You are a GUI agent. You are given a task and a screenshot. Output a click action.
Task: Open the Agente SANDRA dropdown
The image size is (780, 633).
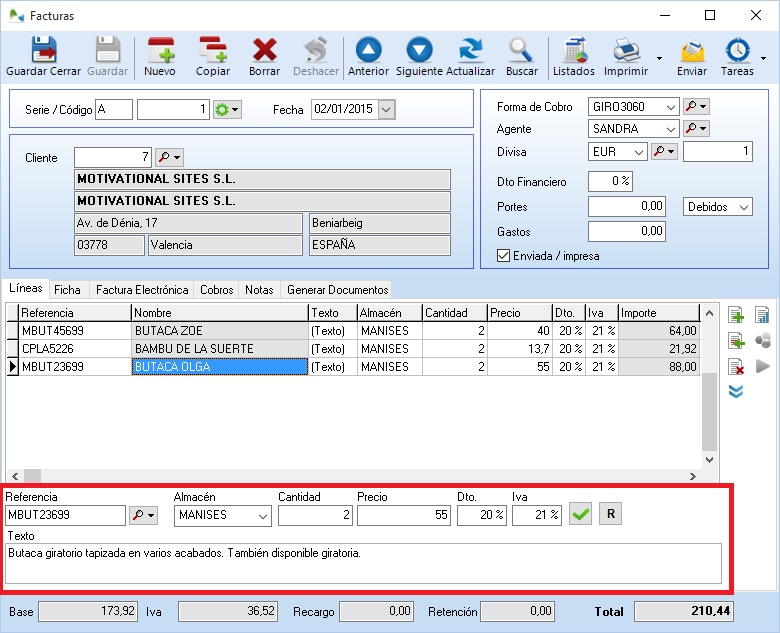[x=670, y=129]
